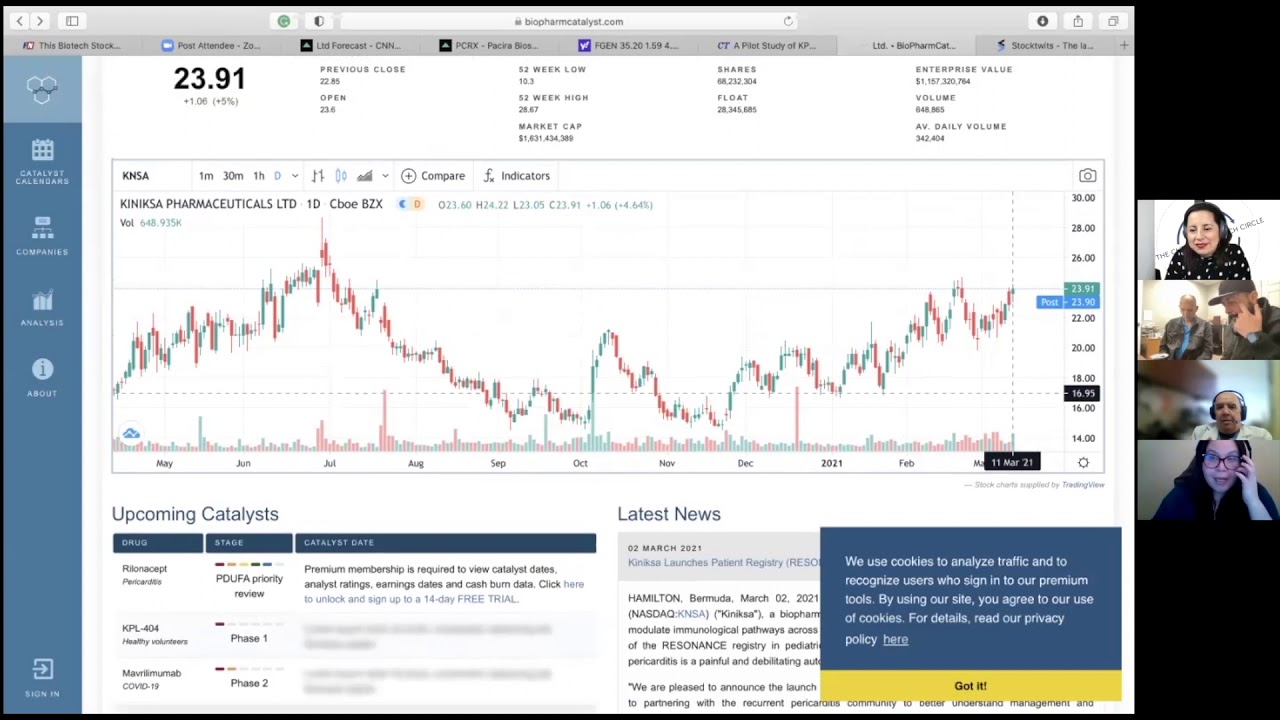
Task: Open the About sidebar section
Action: point(42,378)
